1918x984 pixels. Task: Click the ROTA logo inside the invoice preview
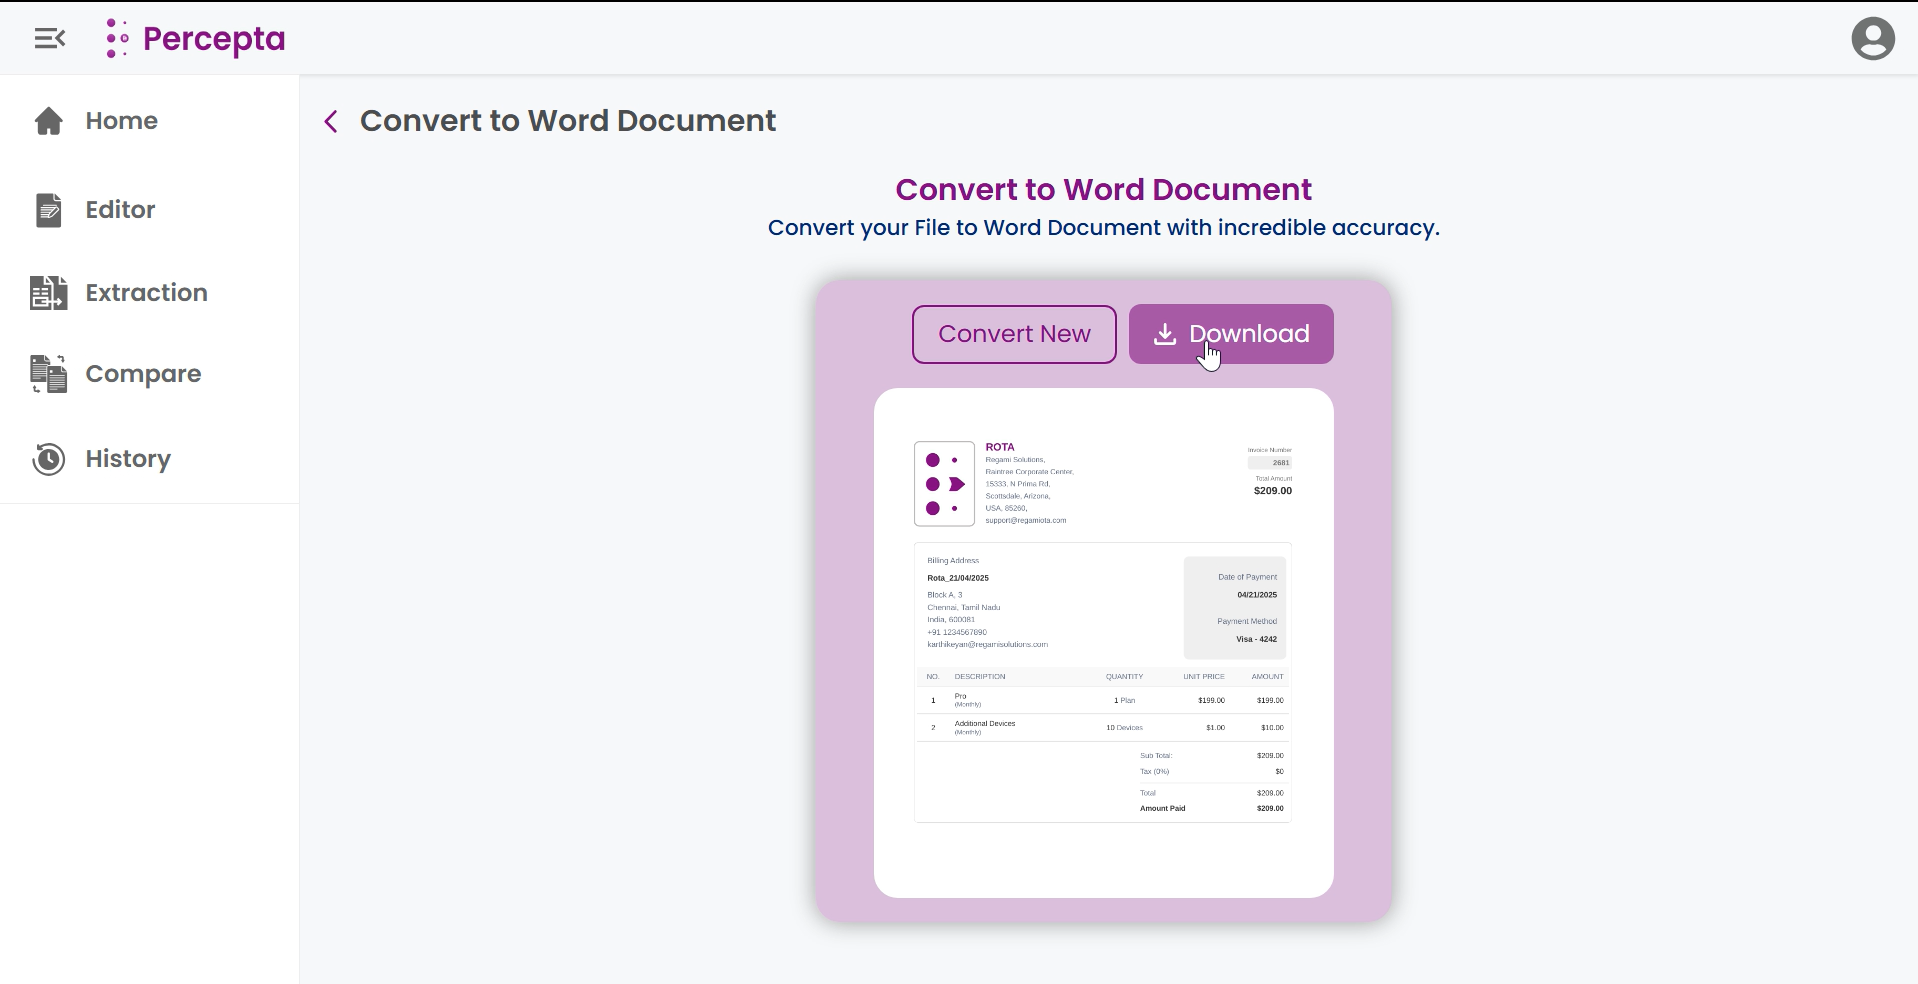click(944, 484)
